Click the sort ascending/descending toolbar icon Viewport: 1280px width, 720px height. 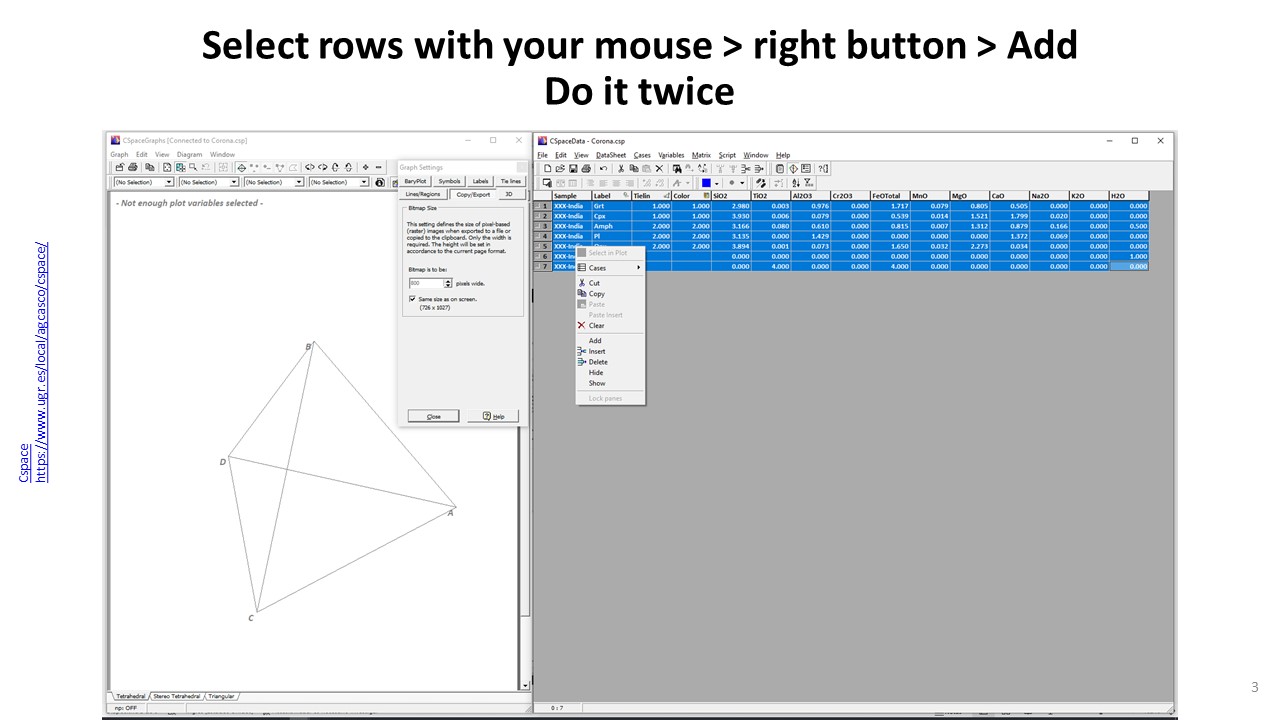click(x=796, y=183)
